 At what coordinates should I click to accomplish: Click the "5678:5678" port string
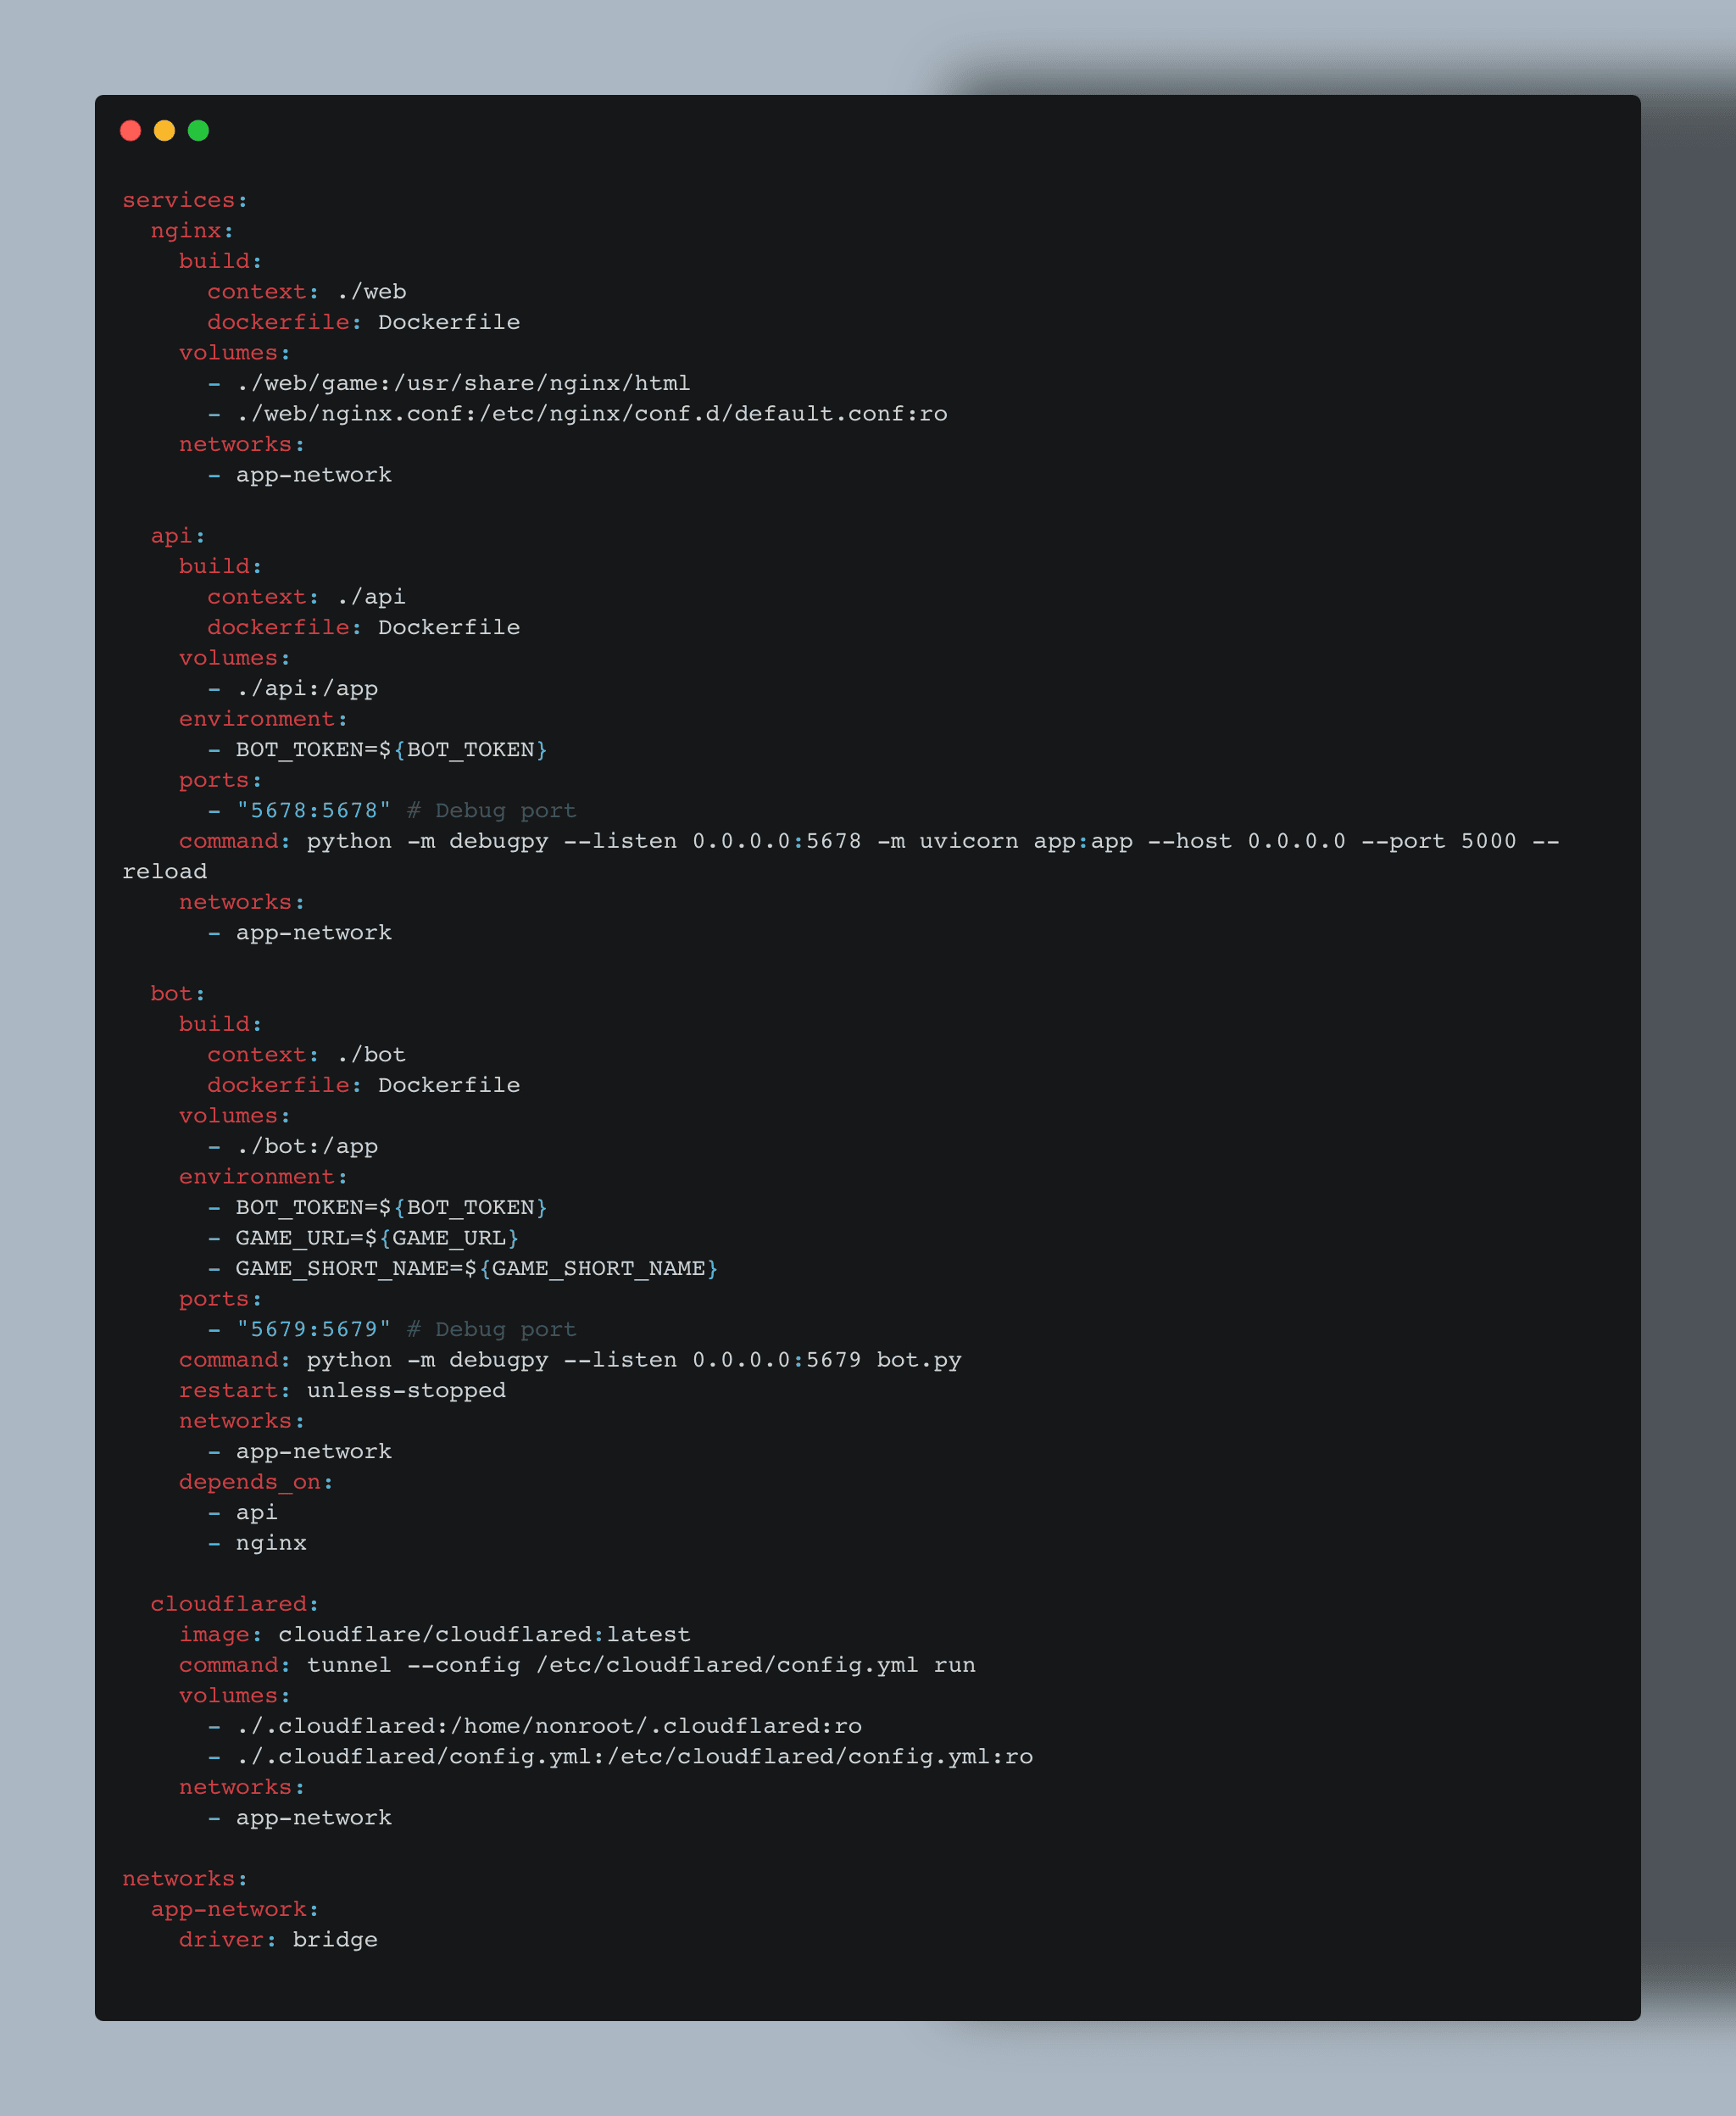click(314, 811)
